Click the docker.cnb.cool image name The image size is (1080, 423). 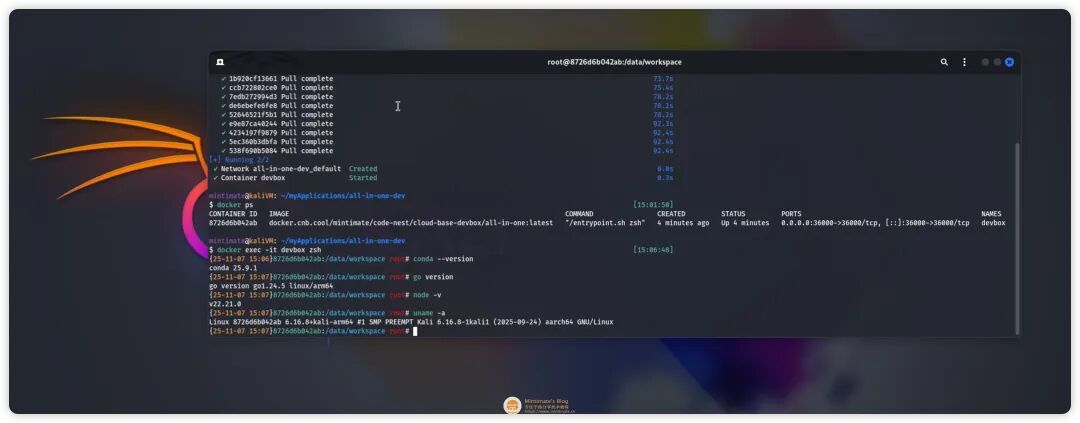[411, 223]
